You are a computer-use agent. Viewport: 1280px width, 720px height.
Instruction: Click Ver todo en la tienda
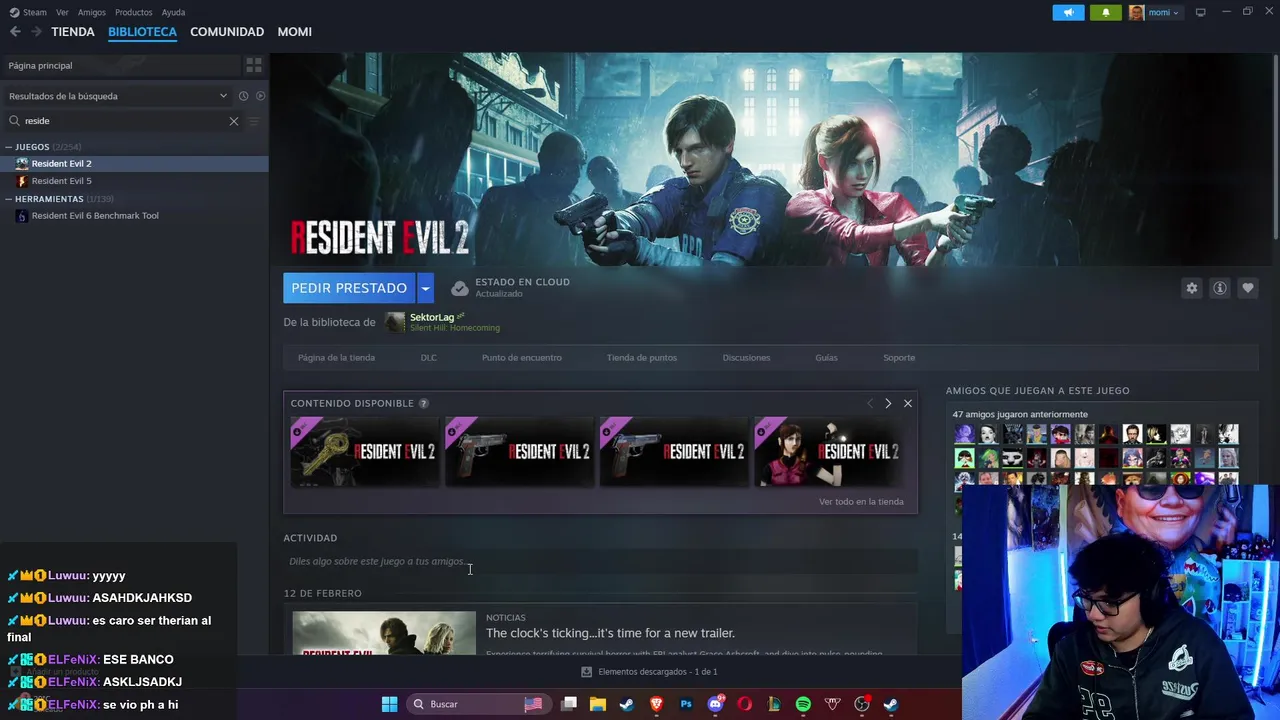861,502
